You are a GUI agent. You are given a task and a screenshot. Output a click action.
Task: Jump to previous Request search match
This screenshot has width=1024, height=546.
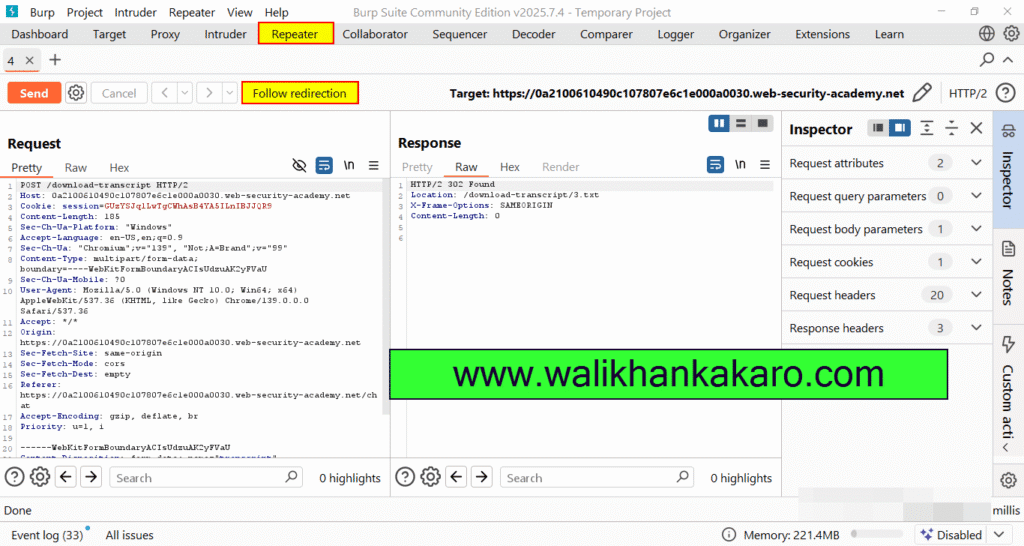[x=66, y=477]
